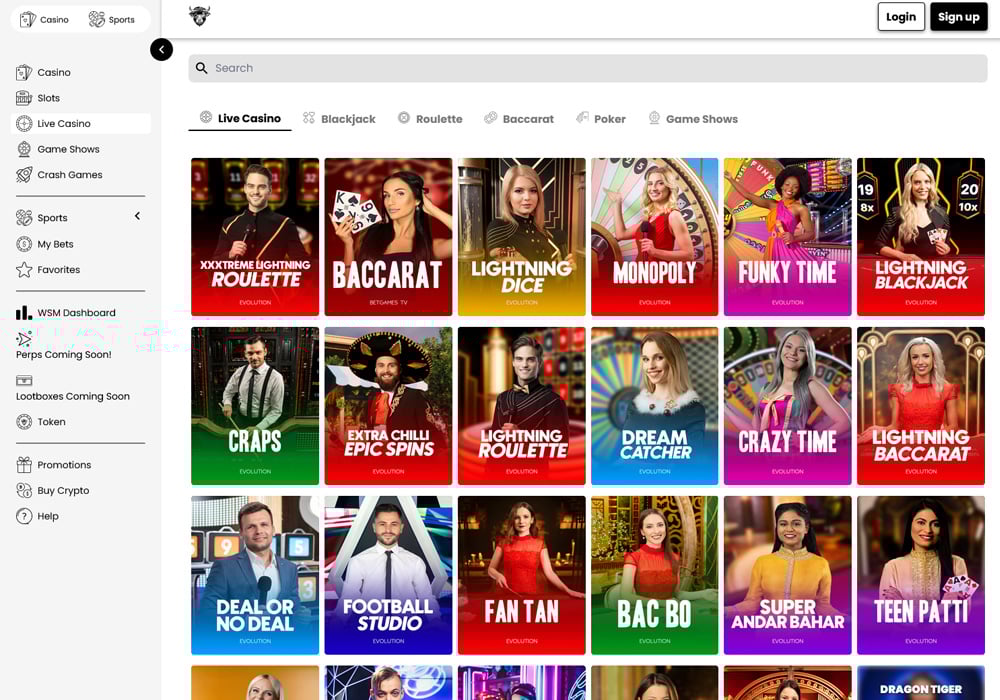Click the Live Casino chip icon in sidebar
The width and height of the screenshot is (1000, 700).
tap(24, 124)
